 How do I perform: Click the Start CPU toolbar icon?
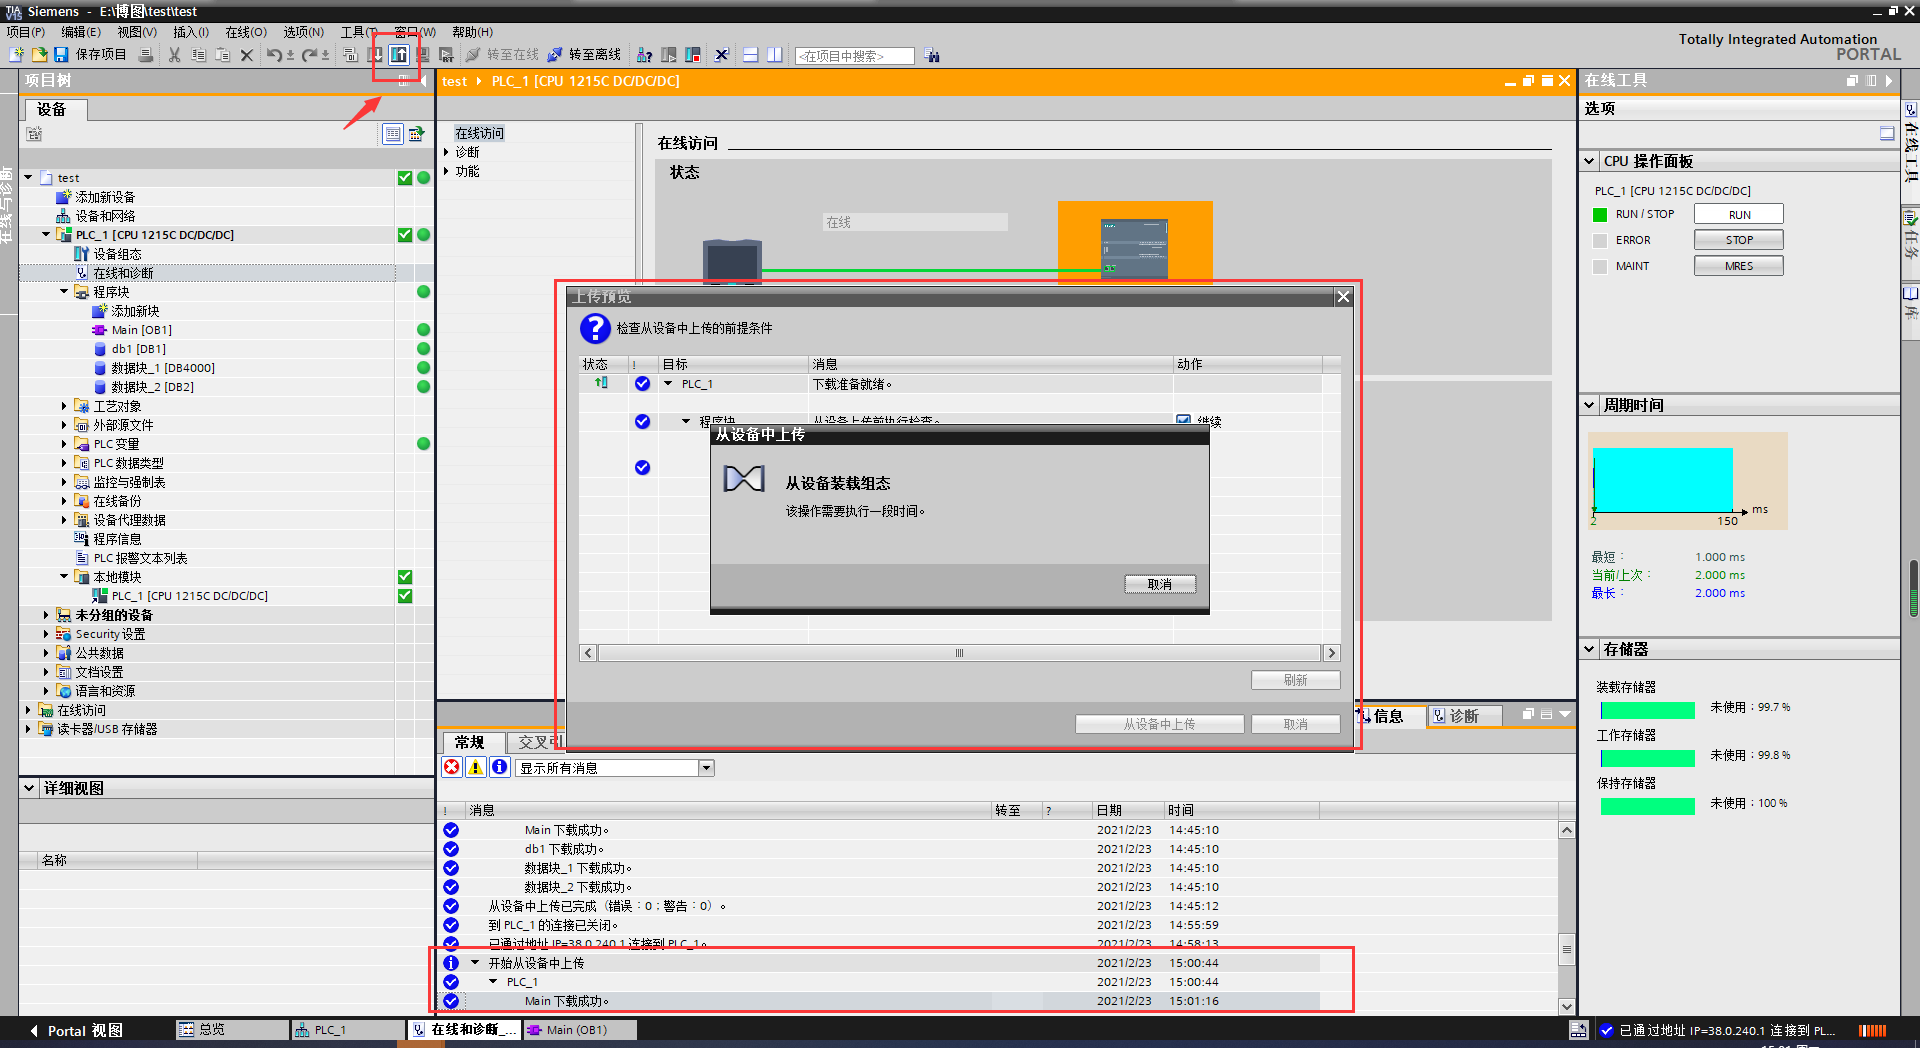pos(669,55)
